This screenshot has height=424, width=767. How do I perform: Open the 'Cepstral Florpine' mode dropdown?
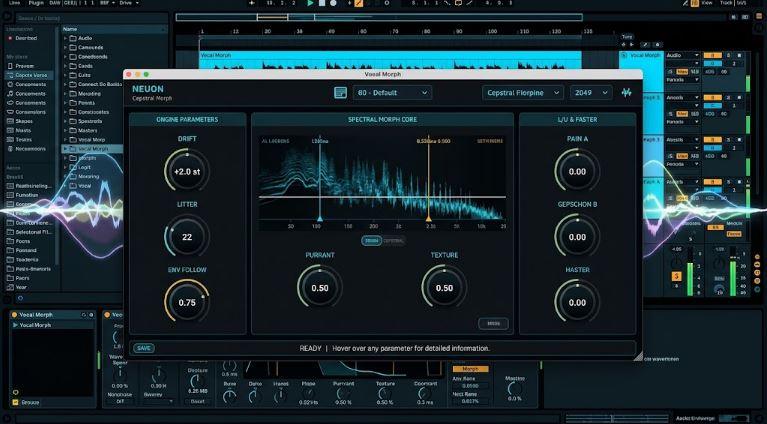click(523, 92)
